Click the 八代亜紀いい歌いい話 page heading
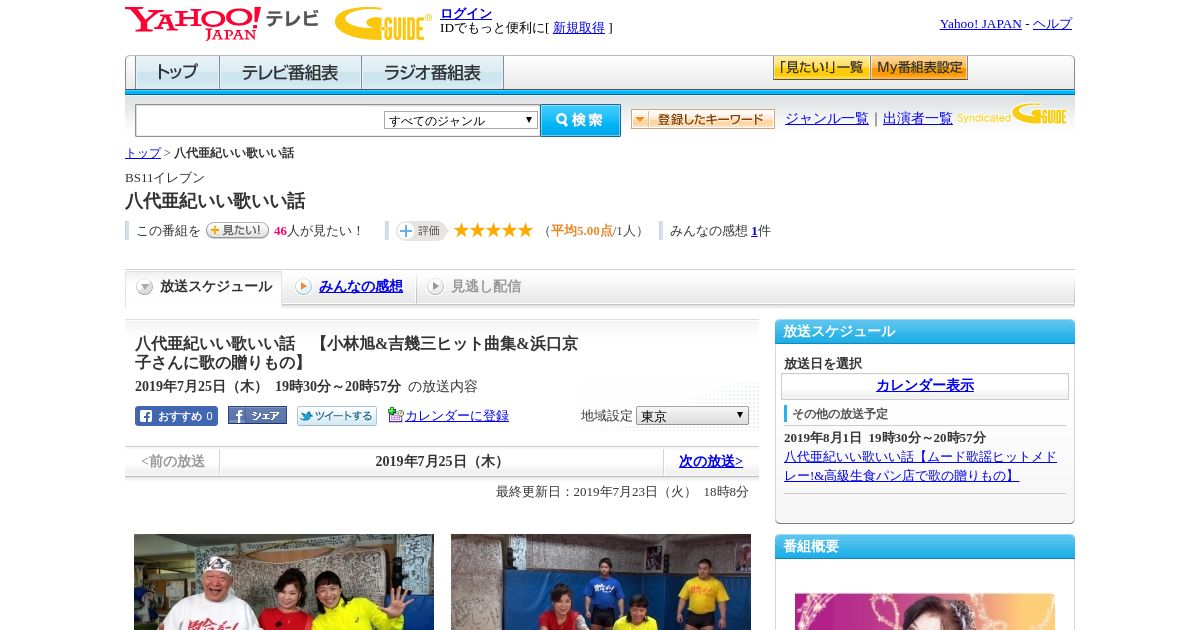1200x630 pixels. [215, 201]
